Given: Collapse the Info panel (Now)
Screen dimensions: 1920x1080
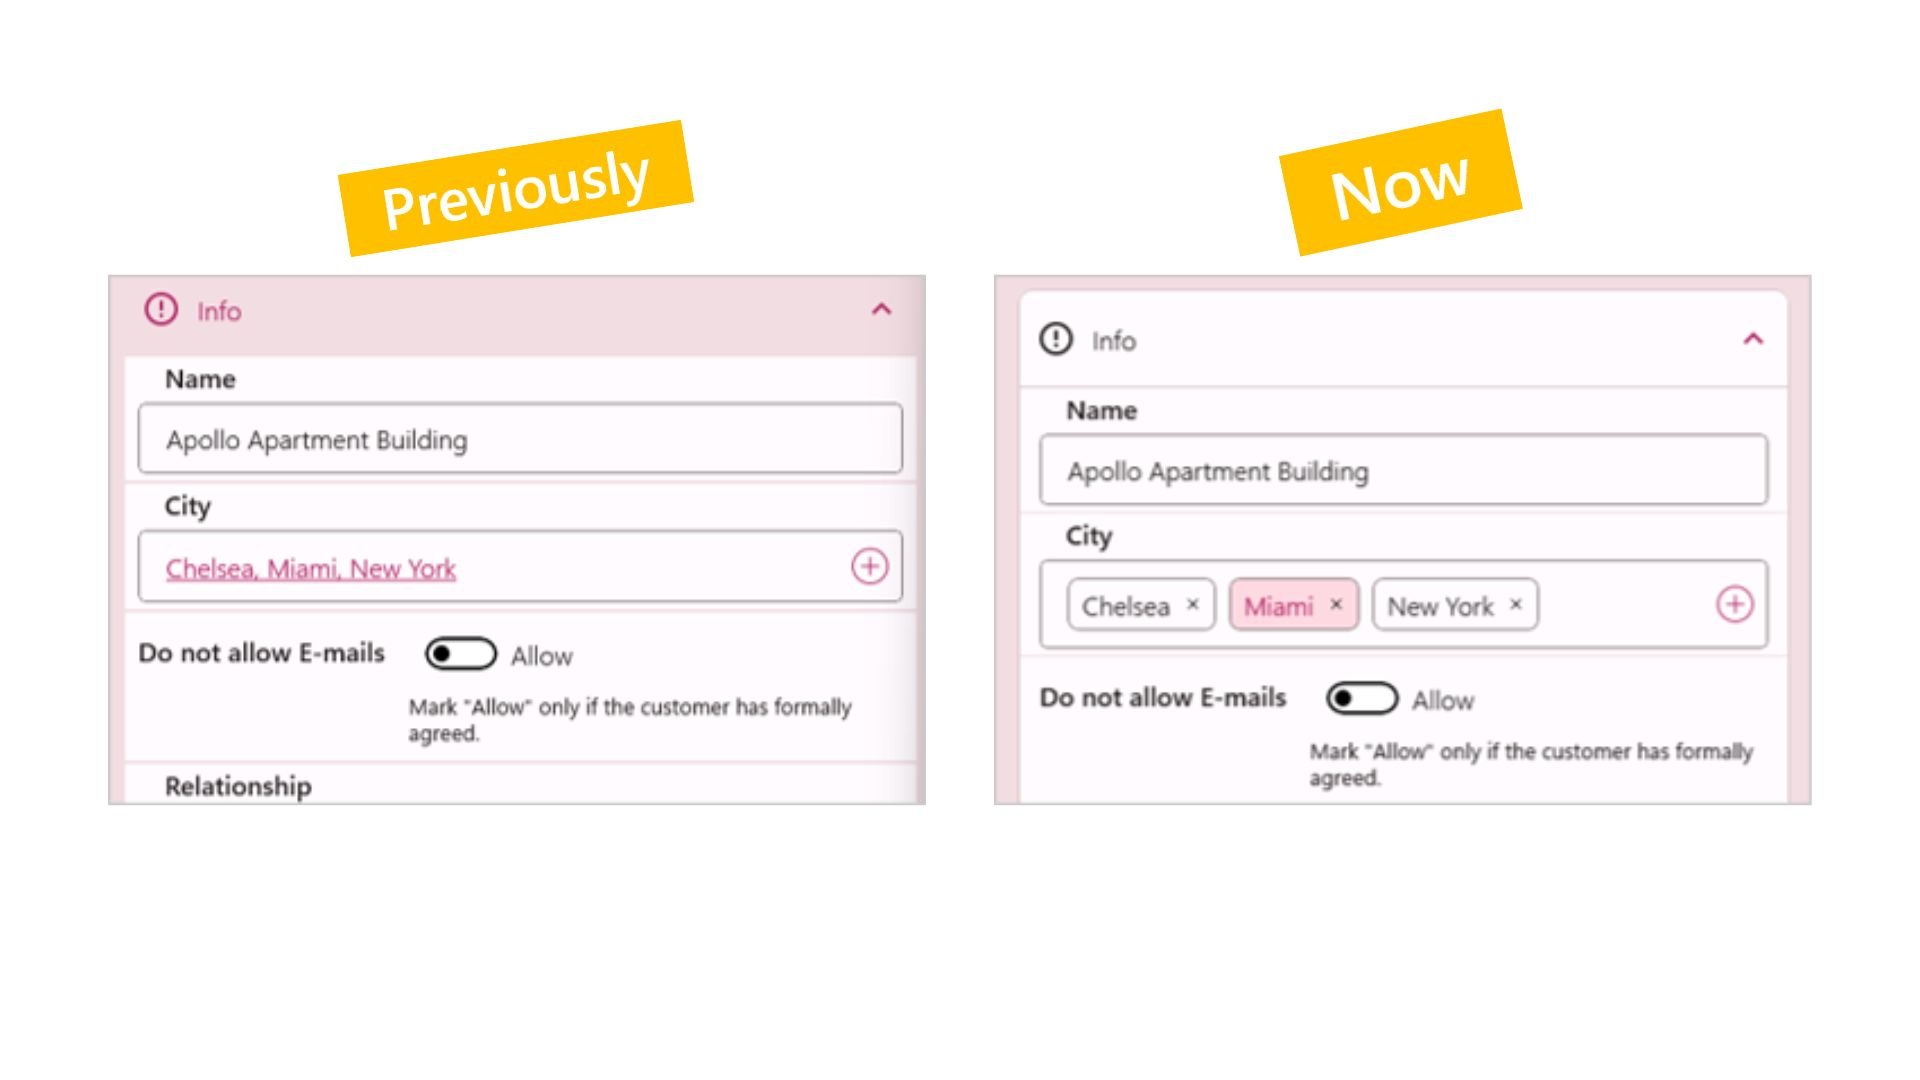Looking at the screenshot, I should (x=1753, y=339).
